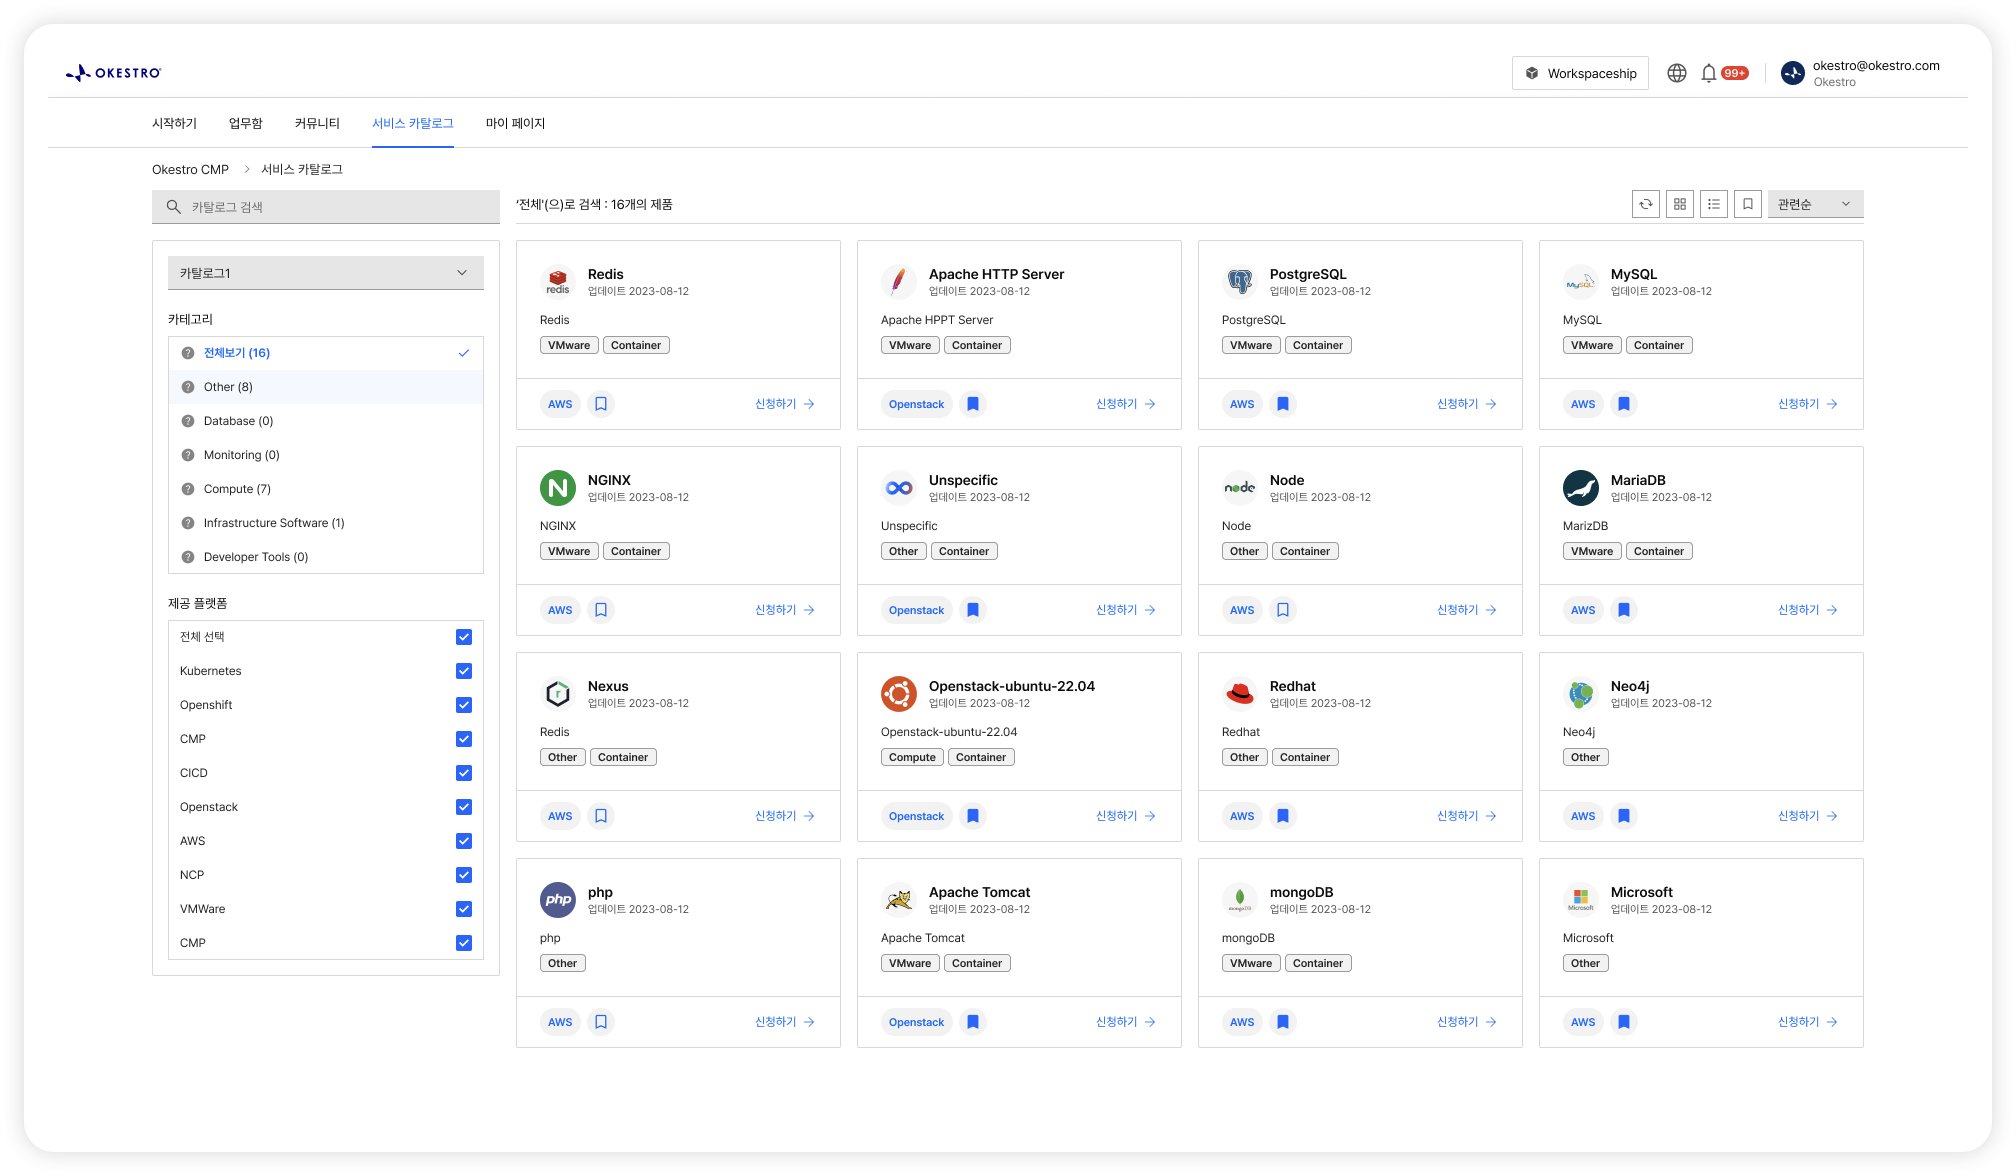The height and width of the screenshot is (1176, 2016).
Task: Select the Other (8) category
Action: [326, 387]
